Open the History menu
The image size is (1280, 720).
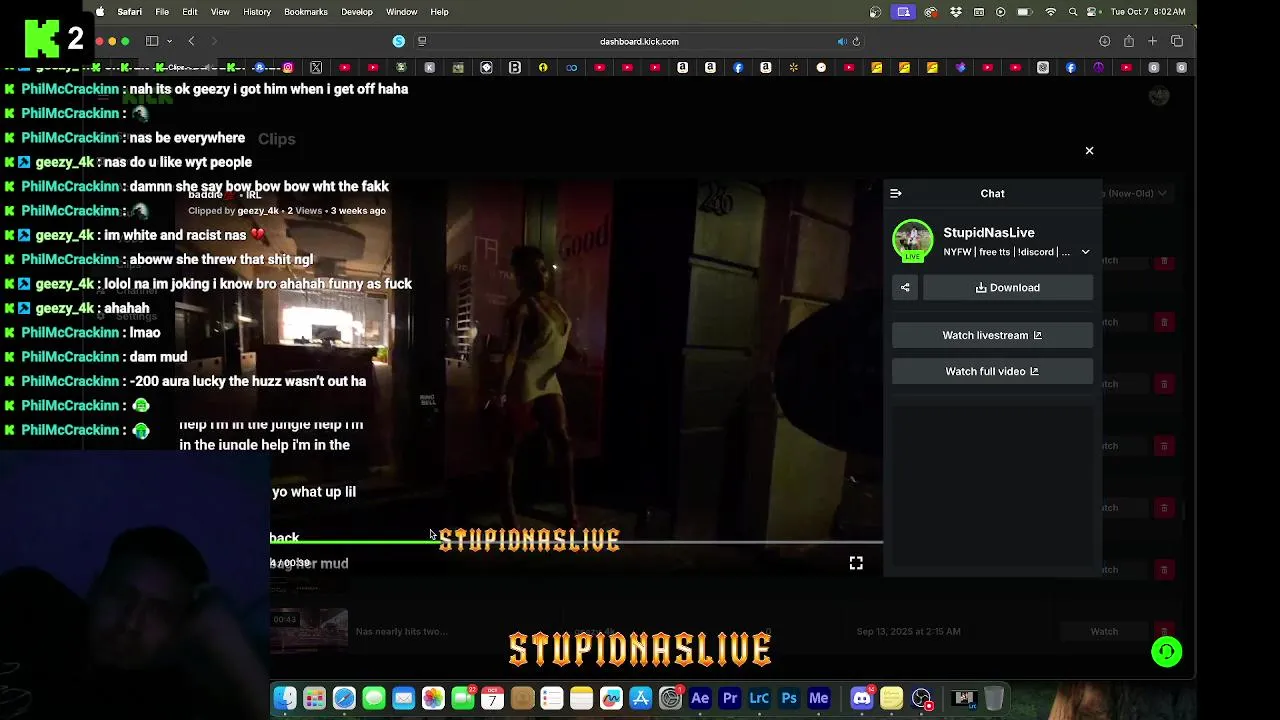point(257,12)
